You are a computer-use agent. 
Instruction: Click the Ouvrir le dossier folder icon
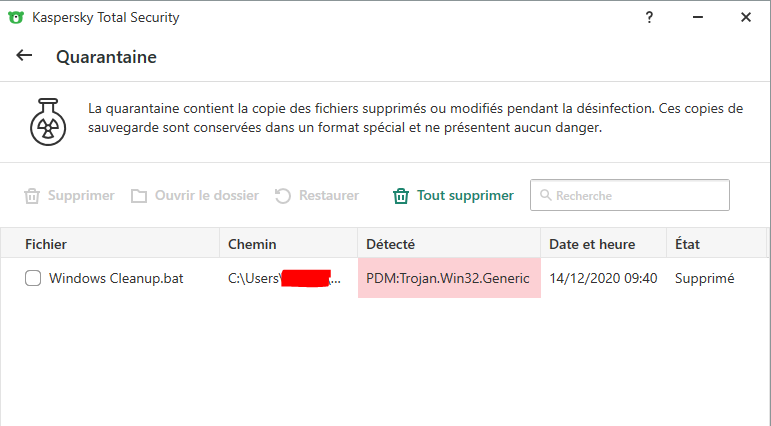pyautogui.click(x=139, y=196)
